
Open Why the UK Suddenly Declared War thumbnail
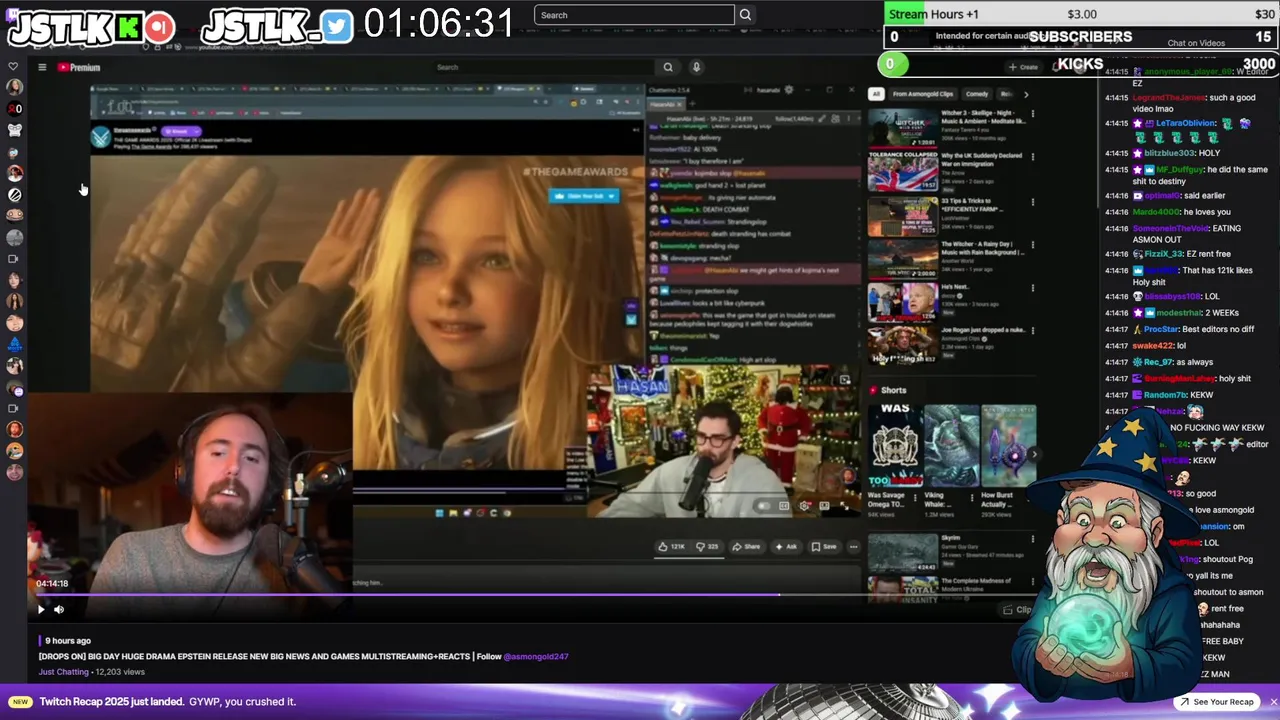903,171
